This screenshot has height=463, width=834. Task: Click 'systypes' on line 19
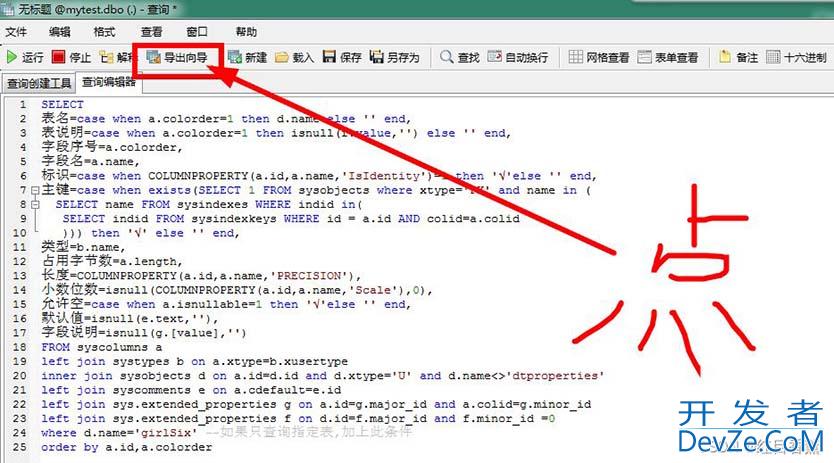tap(141, 361)
